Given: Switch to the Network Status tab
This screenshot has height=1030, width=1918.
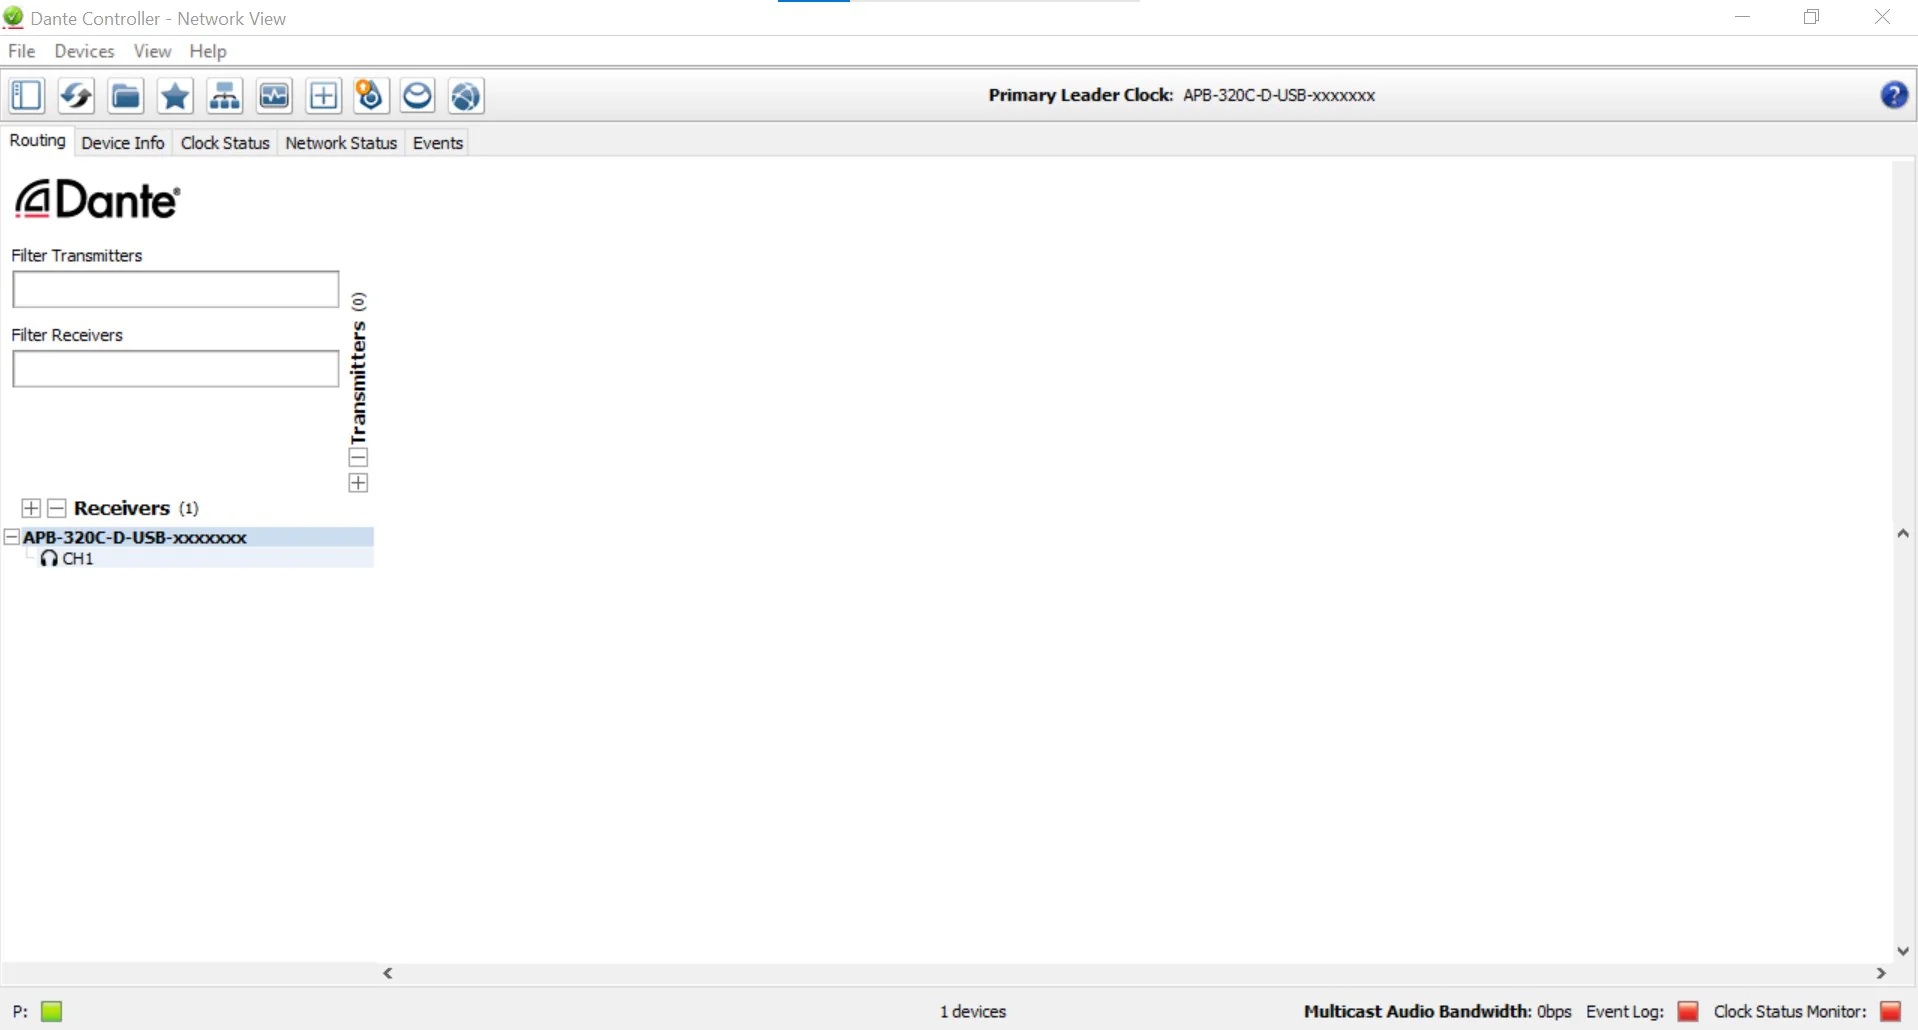Looking at the screenshot, I should [341, 143].
